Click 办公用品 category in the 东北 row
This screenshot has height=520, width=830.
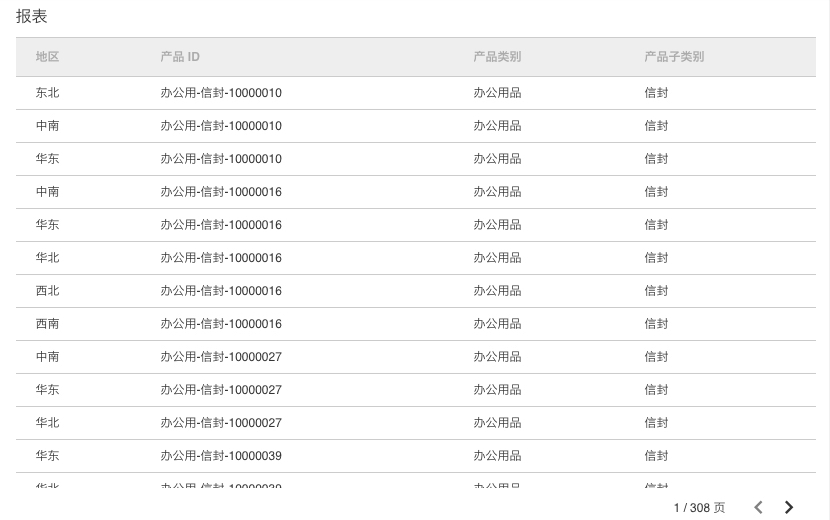point(497,93)
